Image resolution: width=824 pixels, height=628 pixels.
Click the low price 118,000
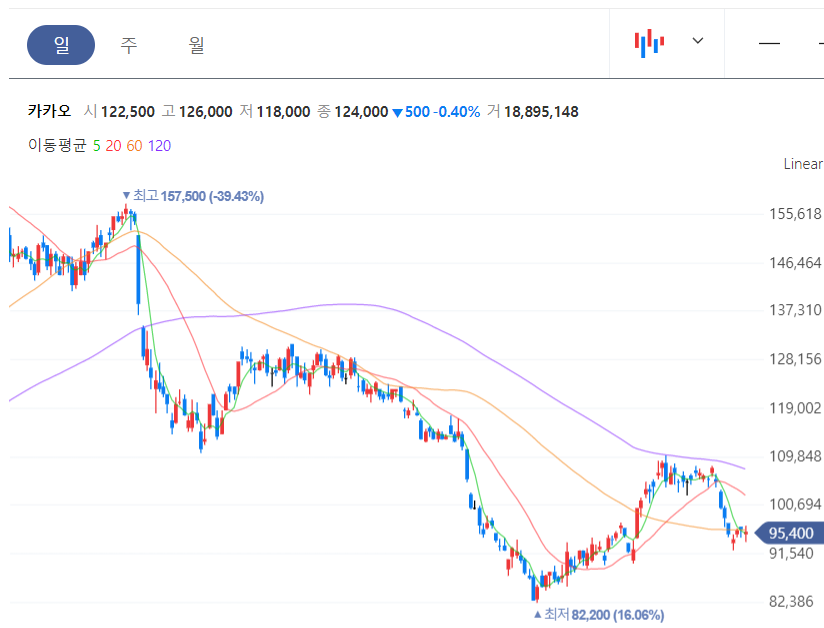click(x=283, y=112)
